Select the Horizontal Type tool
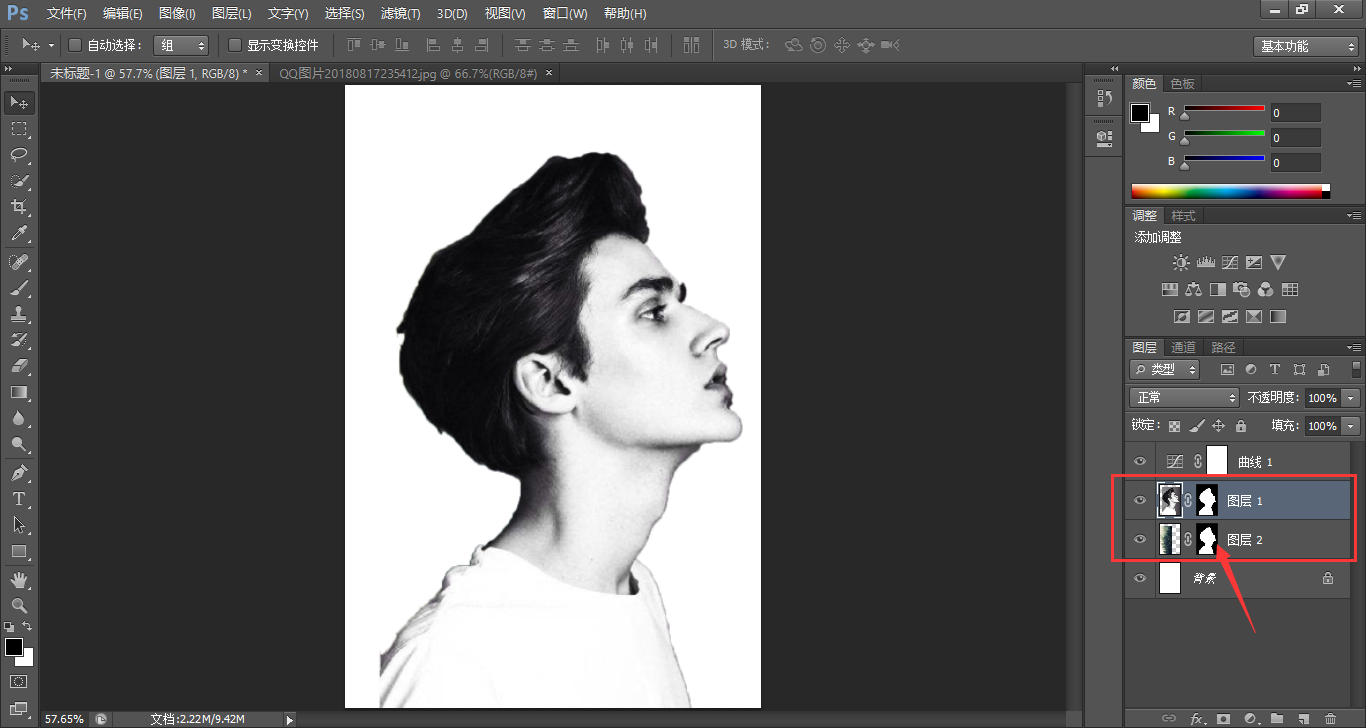This screenshot has width=1366, height=728. coord(18,498)
